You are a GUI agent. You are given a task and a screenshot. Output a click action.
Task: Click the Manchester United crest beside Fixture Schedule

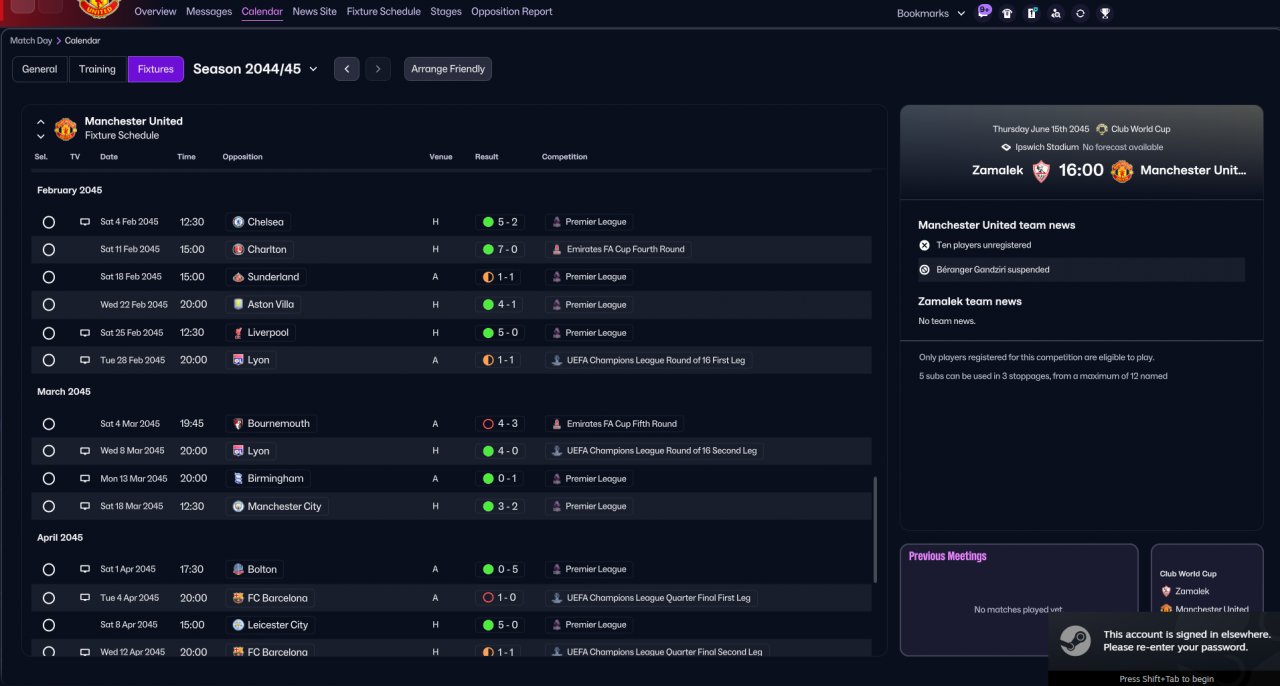click(65, 129)
